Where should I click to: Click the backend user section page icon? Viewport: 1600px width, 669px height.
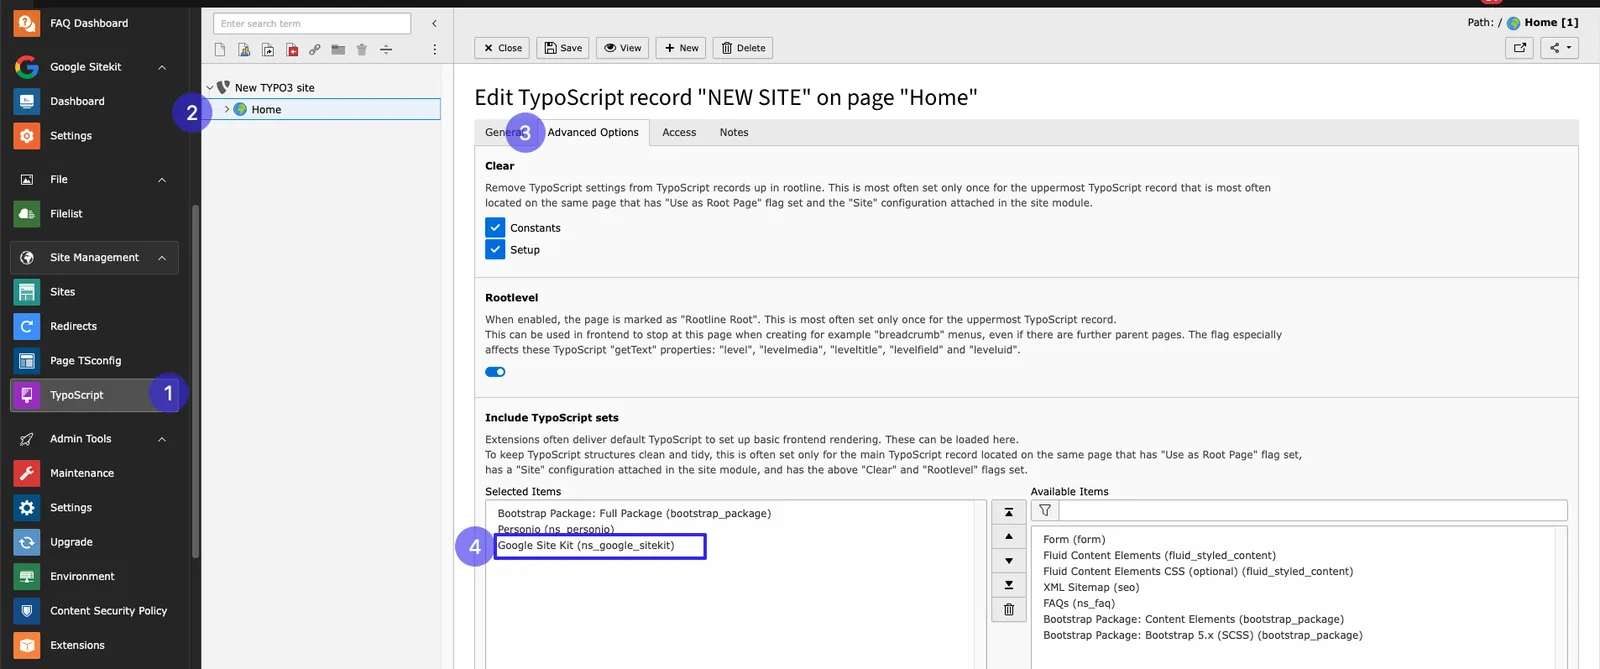(244, 49)
